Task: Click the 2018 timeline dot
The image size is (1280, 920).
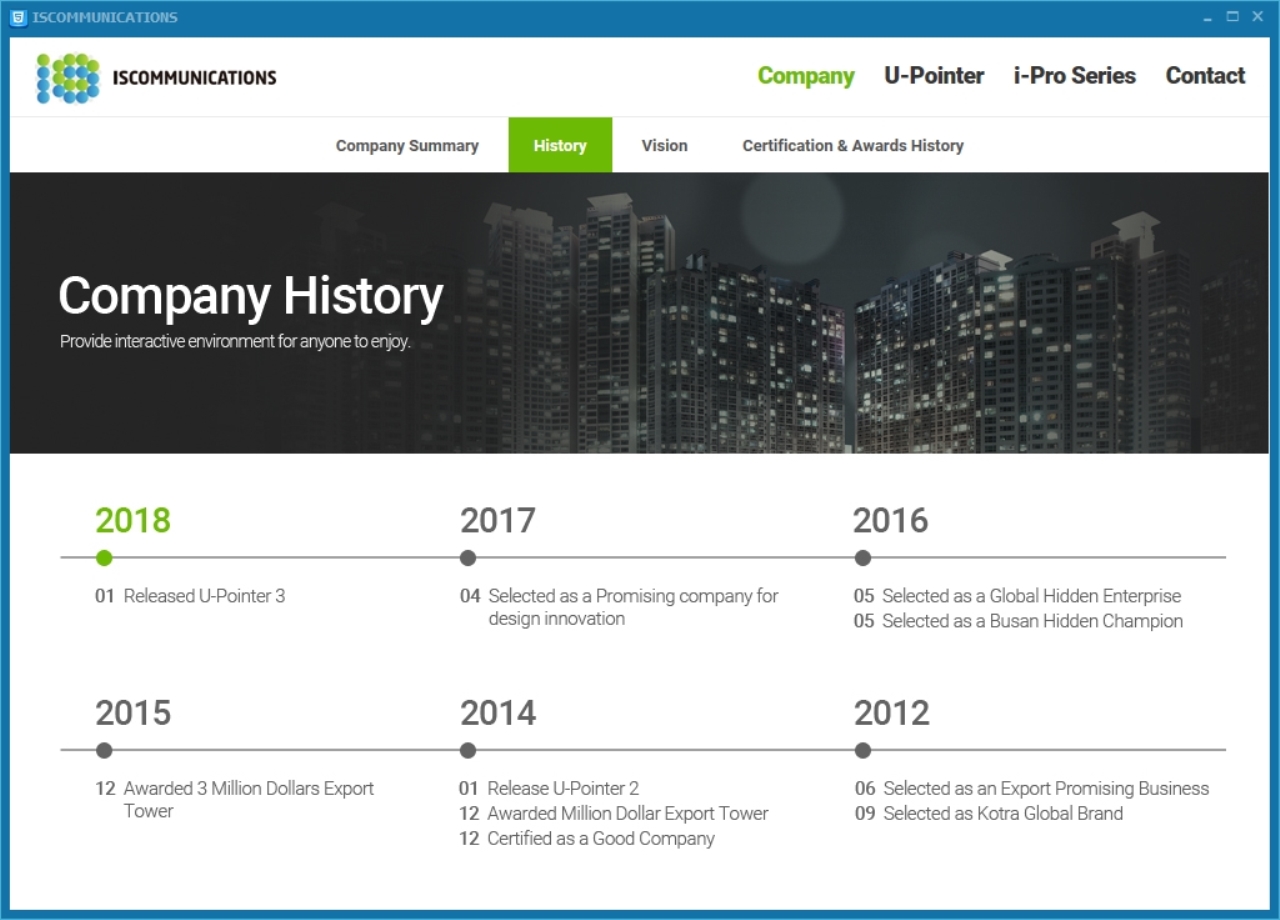Action: [x=104, y=558]
